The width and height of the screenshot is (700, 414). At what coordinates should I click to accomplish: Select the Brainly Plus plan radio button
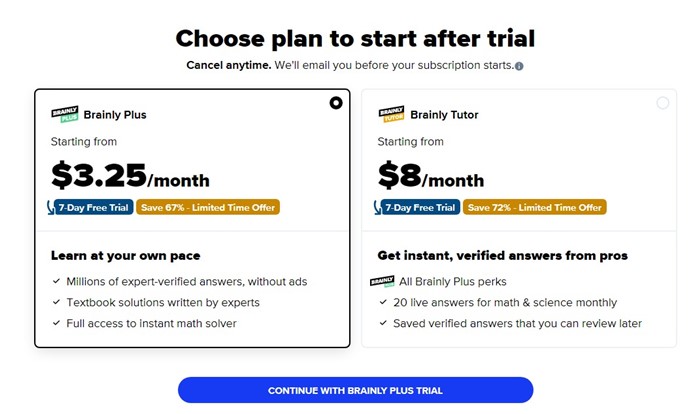point(335,102)
